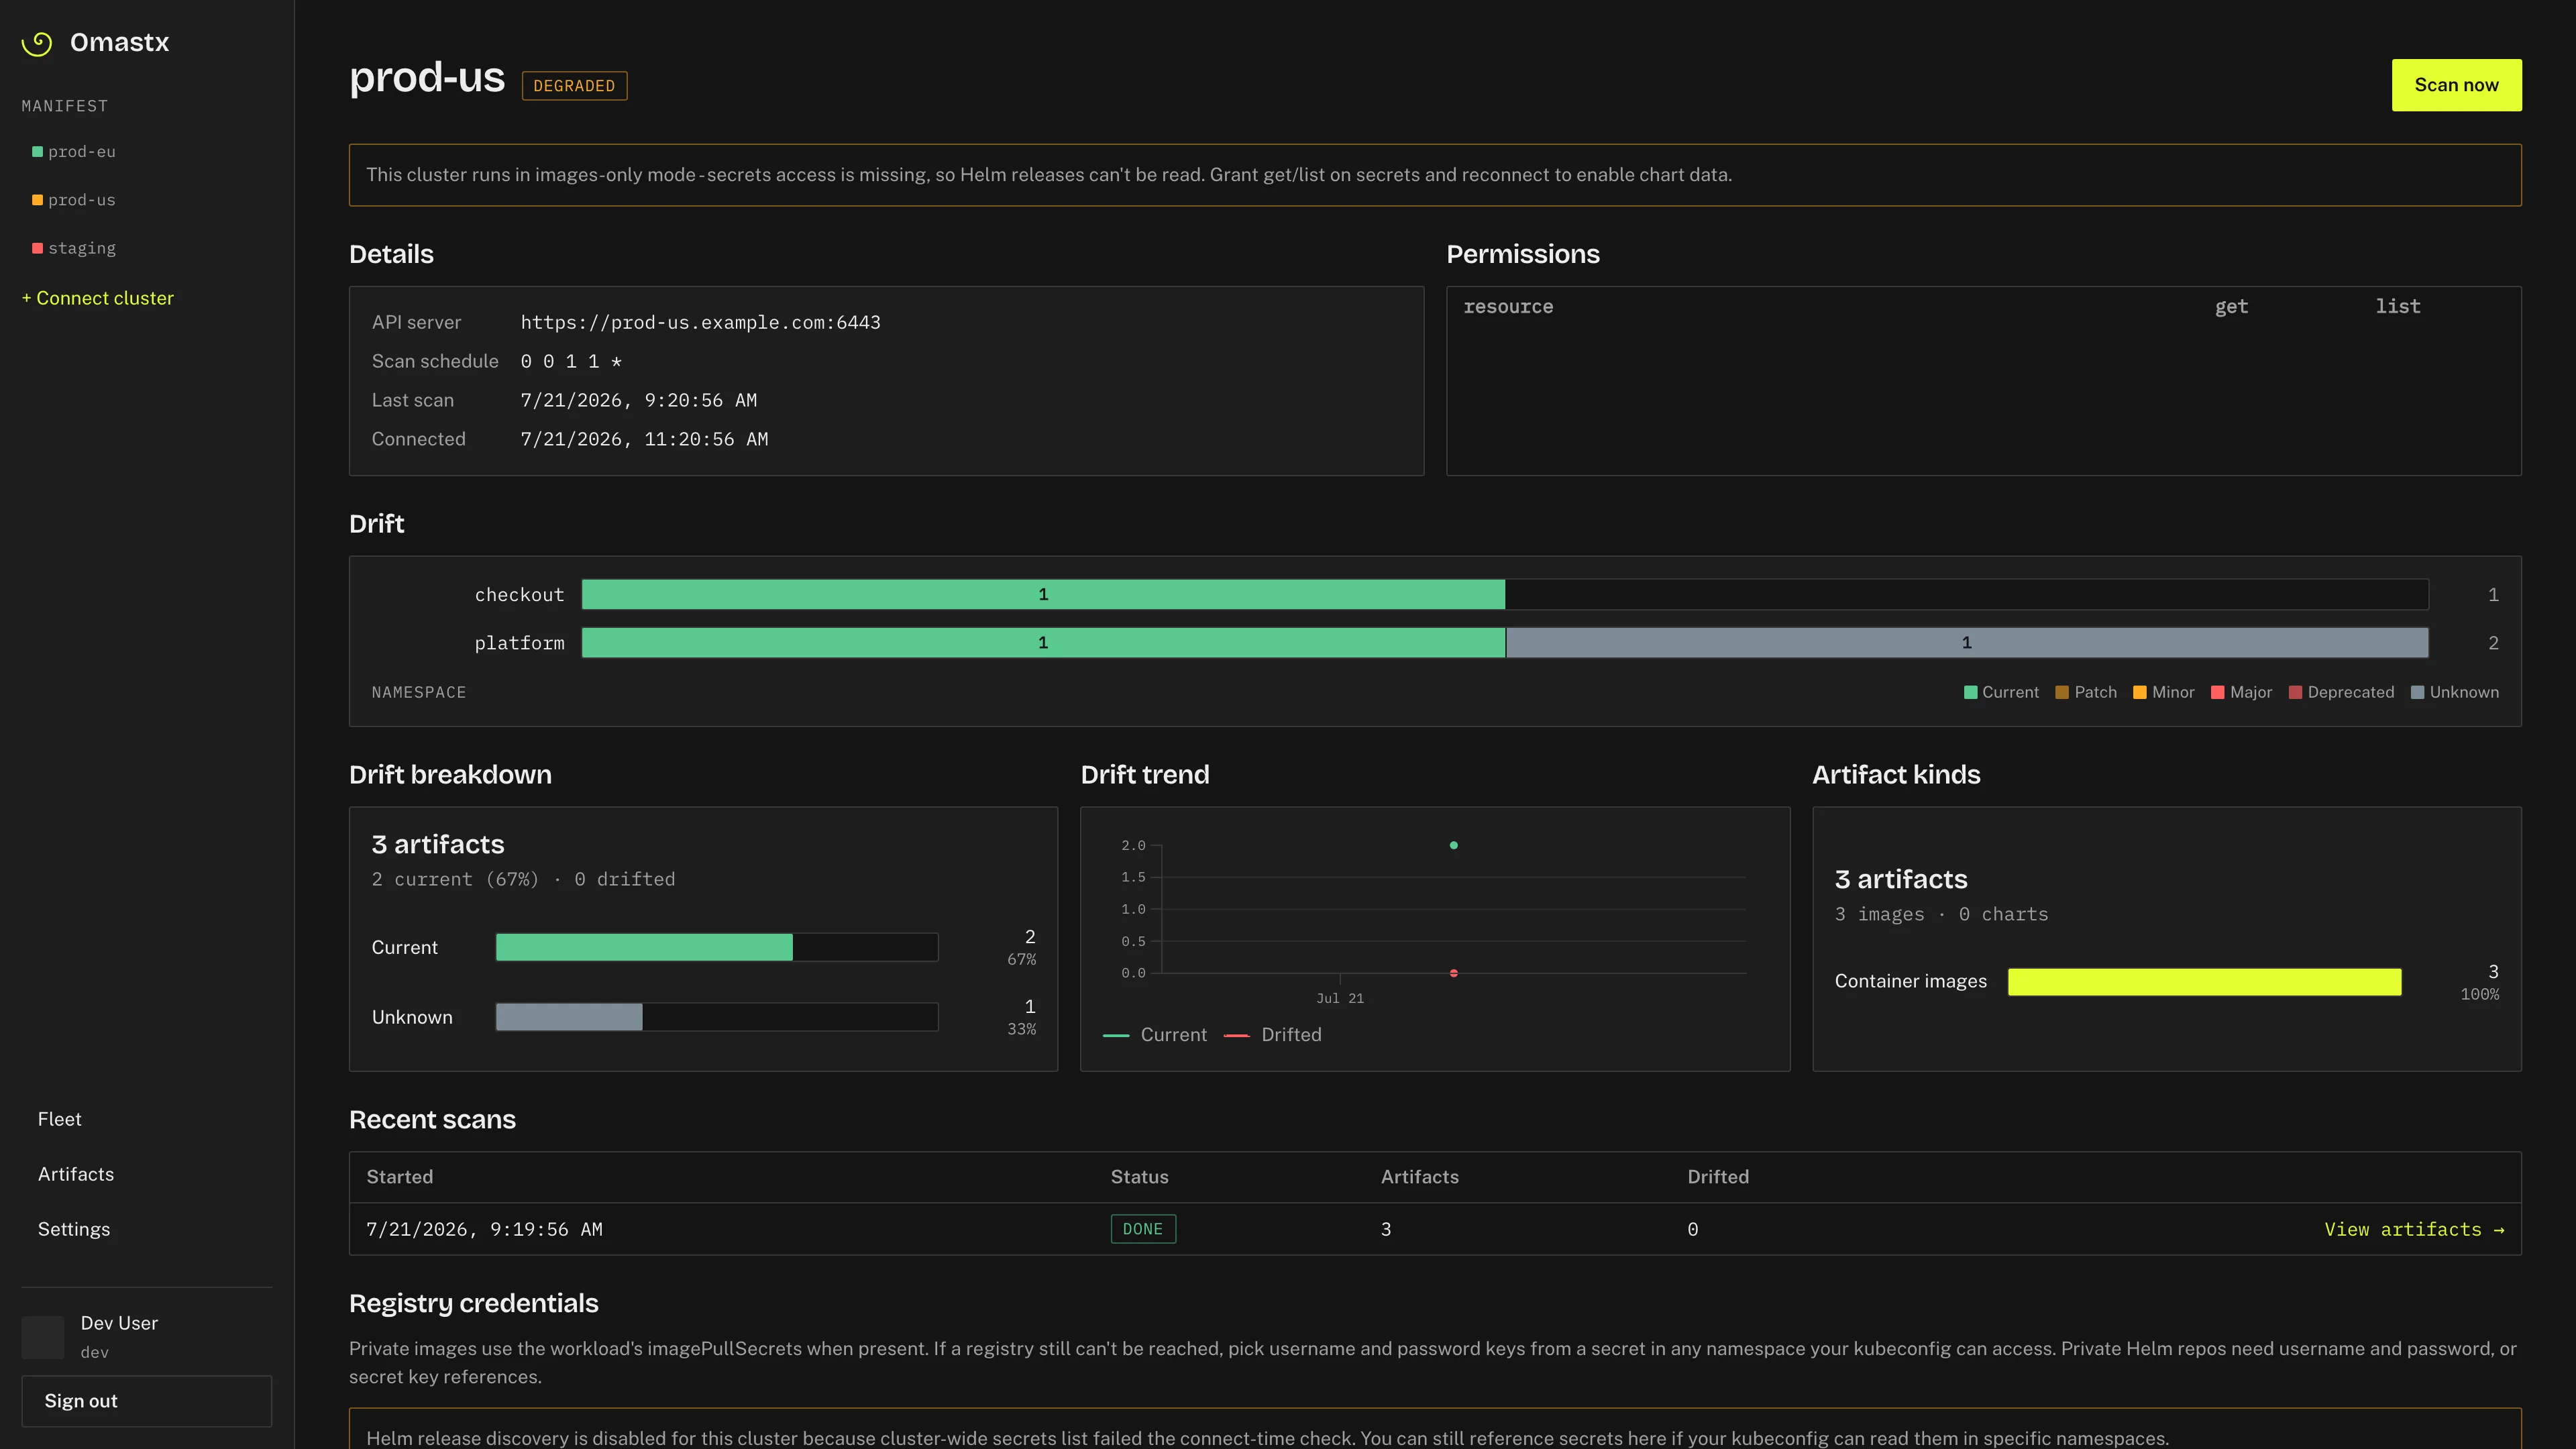Screen dimensions: 2576x1449
Task: Click the Drifted column header
Action: point(1718,1177)
